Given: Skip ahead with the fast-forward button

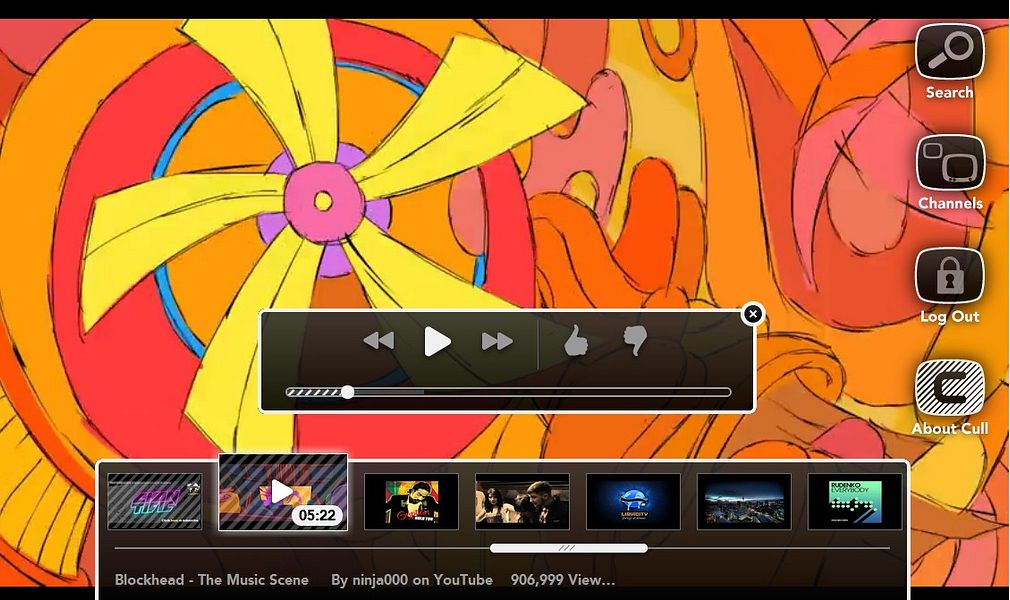Looking at the screenshot, I should (497, 341).
